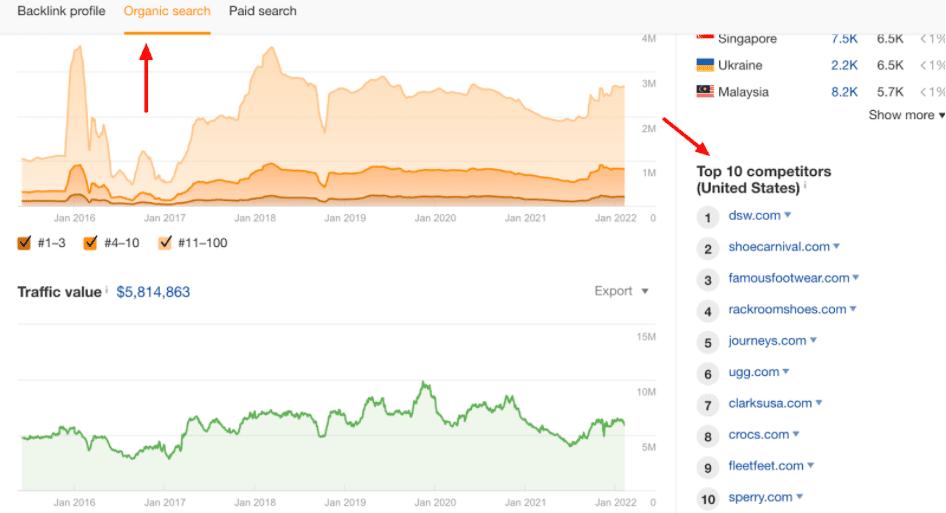946x513 pixels.
Task: Open sperry.com competitor link
Action: [x=760, y=497]
